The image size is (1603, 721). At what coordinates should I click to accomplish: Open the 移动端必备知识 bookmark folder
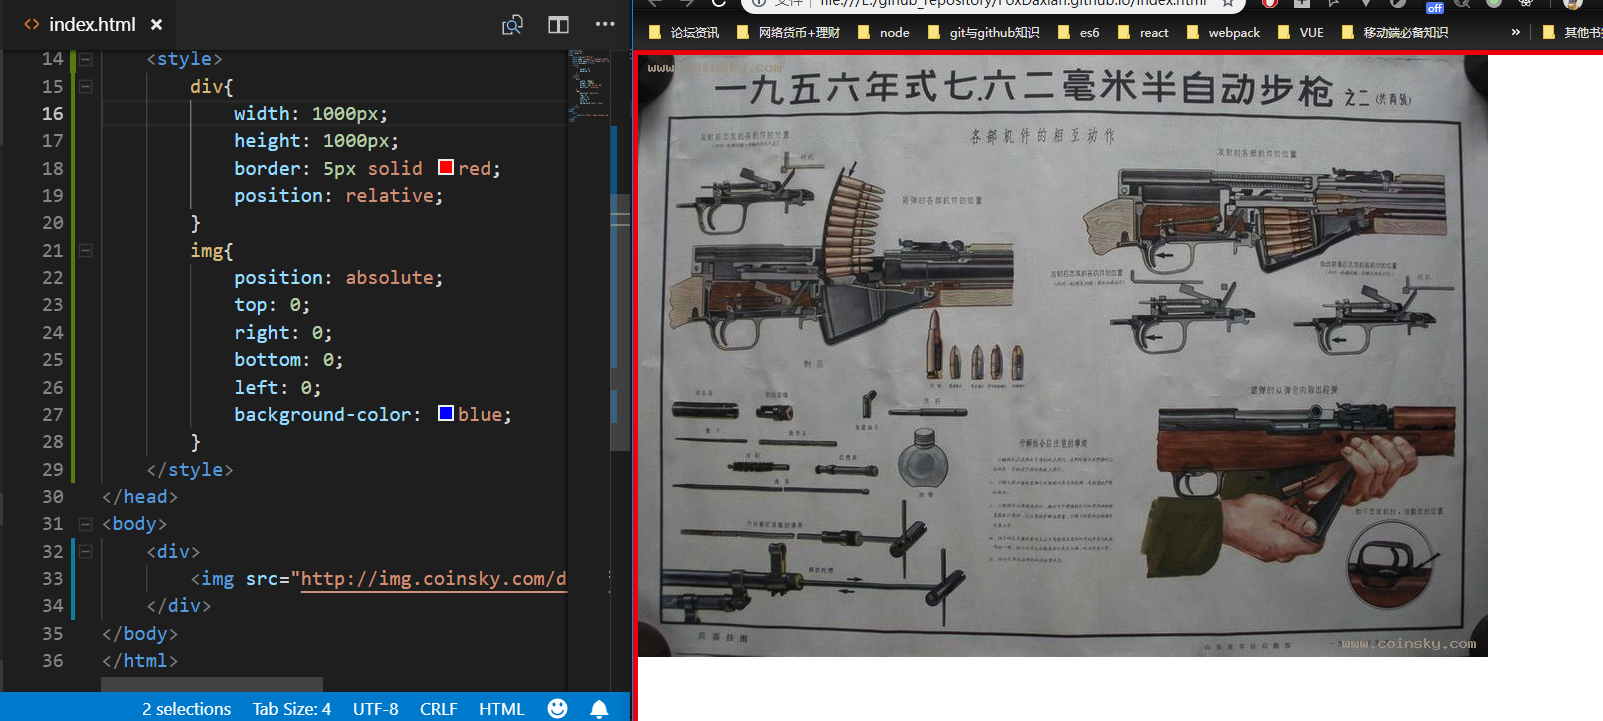point(1395,33)
